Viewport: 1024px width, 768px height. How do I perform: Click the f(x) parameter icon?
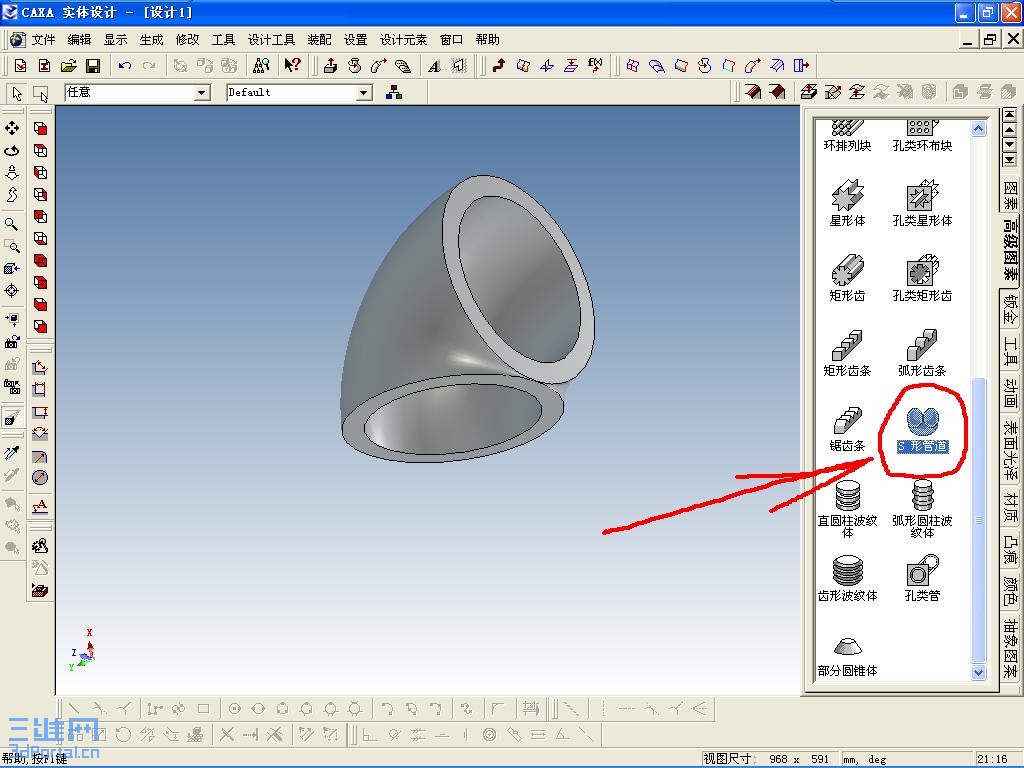[595, 65]
